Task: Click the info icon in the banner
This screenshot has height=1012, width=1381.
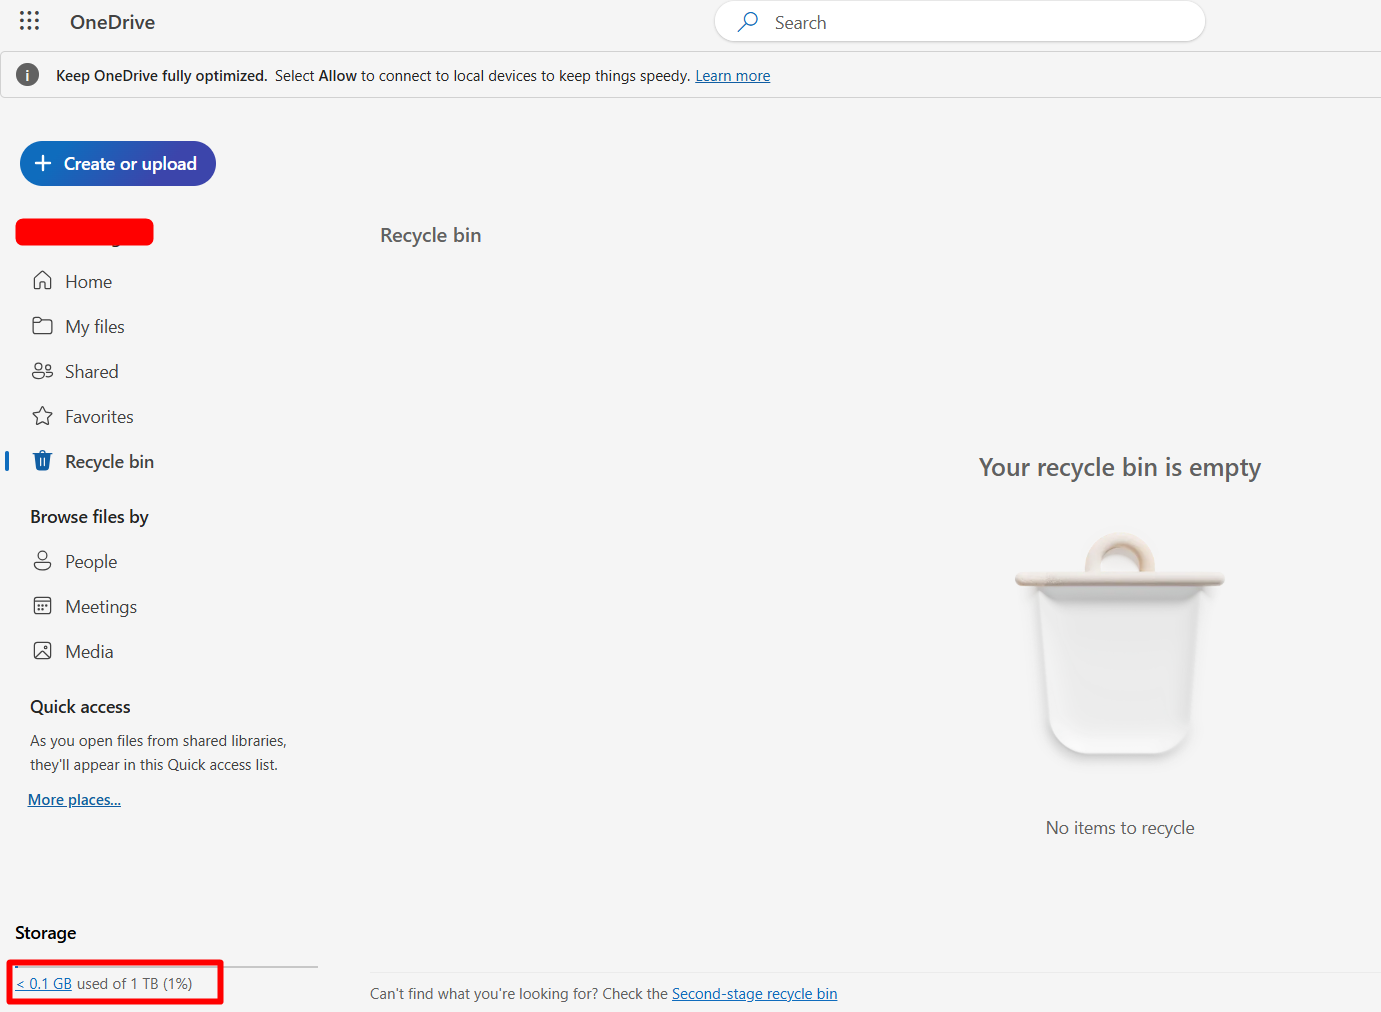Action: [x=28, y=75]
